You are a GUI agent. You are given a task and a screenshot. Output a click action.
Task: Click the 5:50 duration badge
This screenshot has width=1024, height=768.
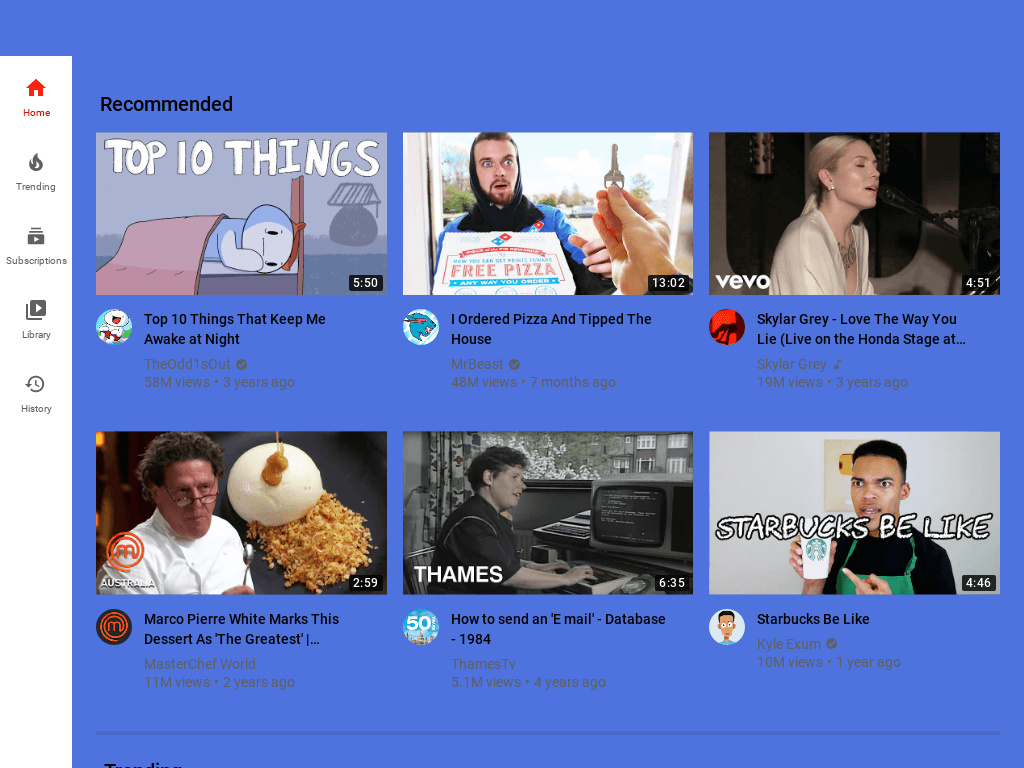(x=366, y=283)
